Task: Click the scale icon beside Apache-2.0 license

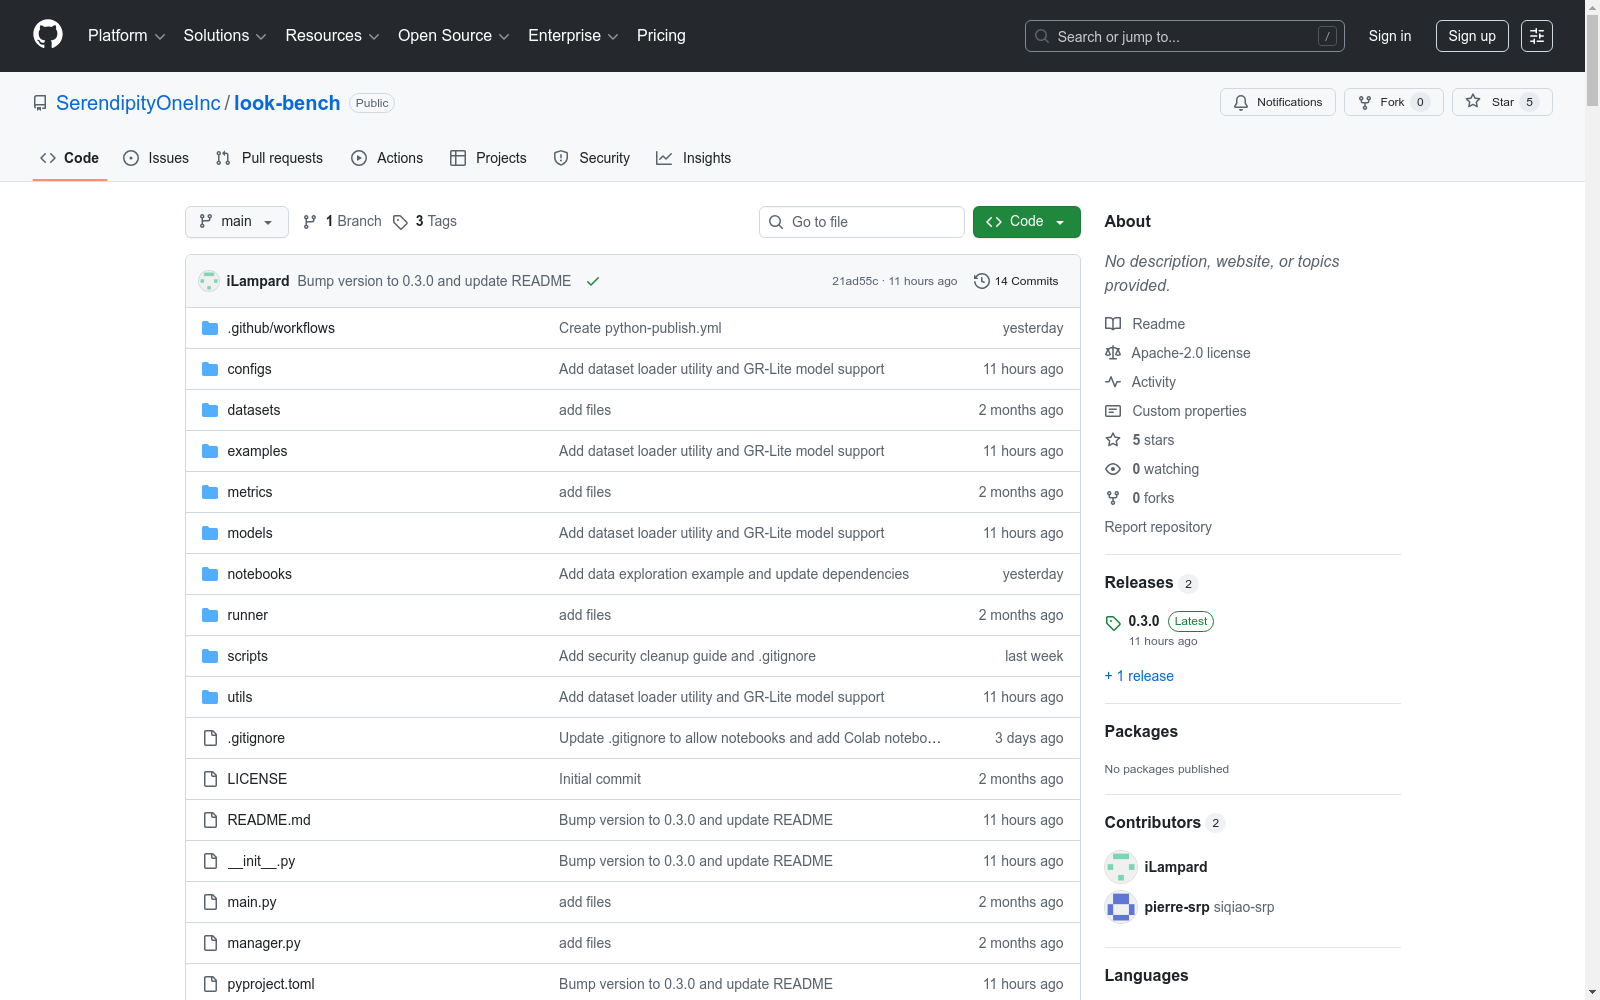Action: 1113,353
